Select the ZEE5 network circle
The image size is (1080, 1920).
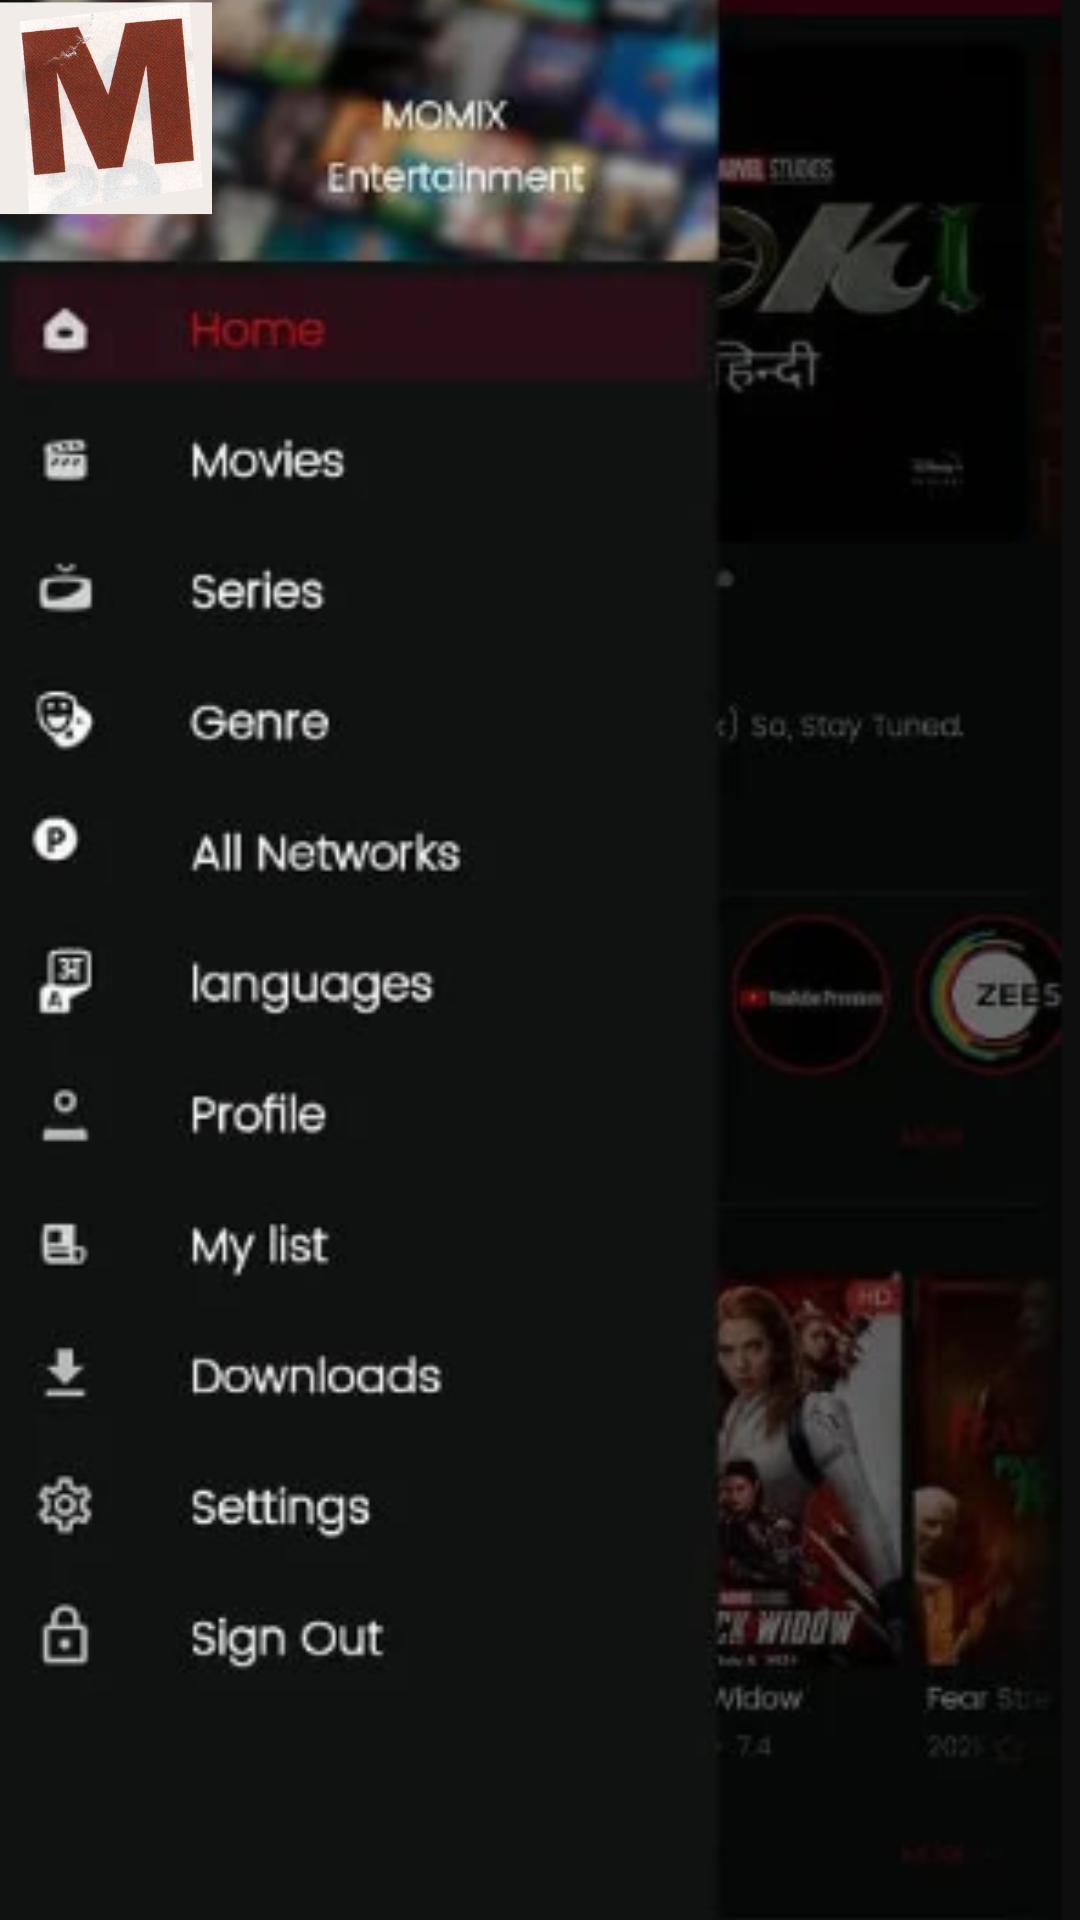tap(990, 995)
